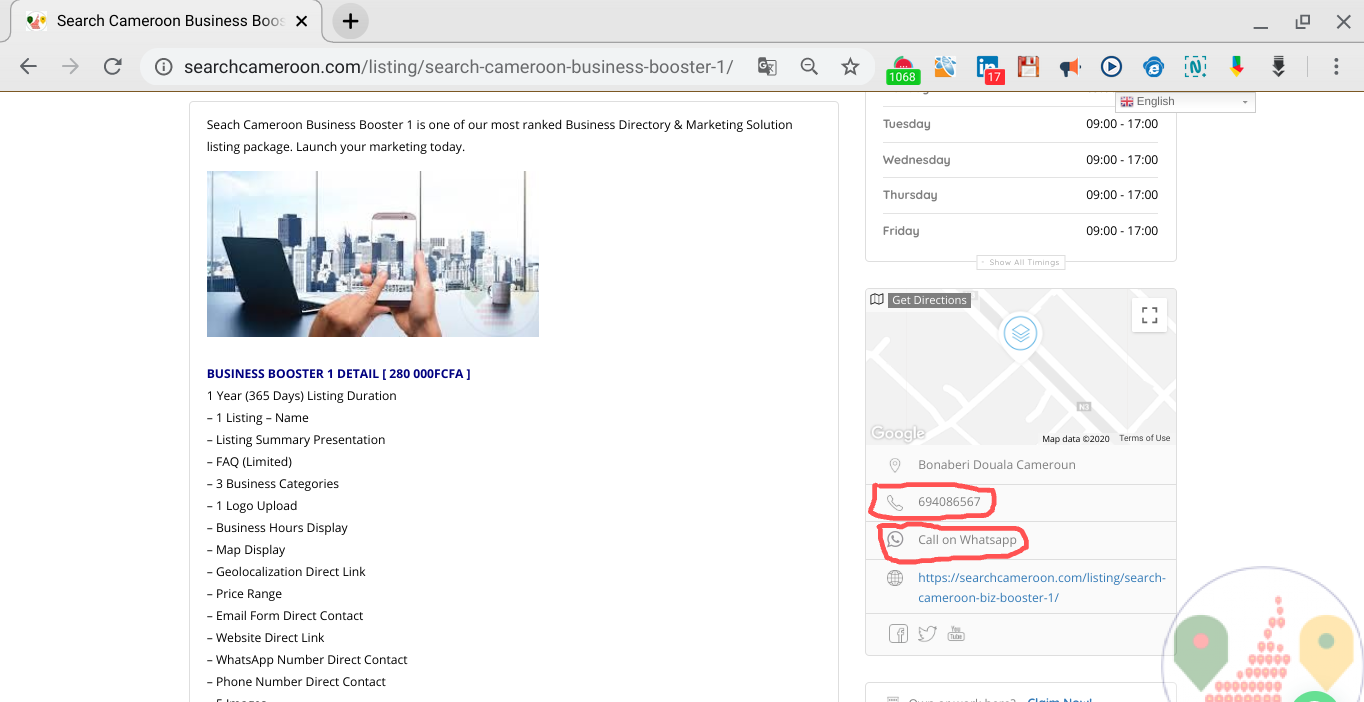Go back to the previous page
The image size is (1364, 702).
pos(28,67)
